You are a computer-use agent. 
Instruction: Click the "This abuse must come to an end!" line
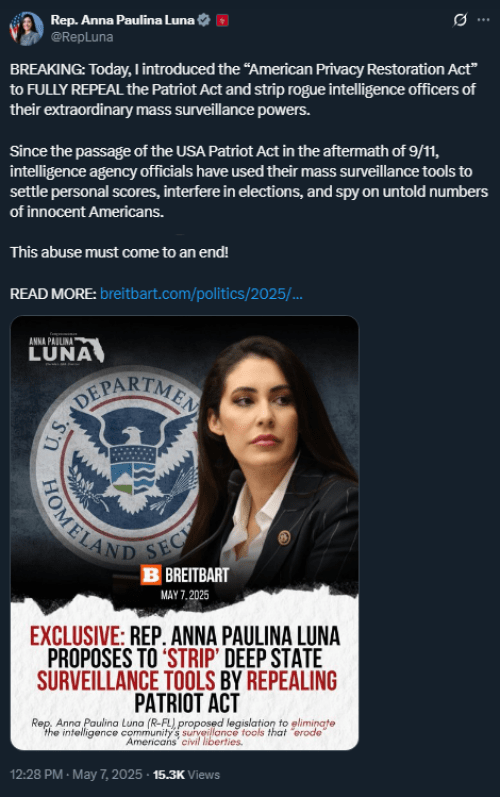tap(119, 252)
